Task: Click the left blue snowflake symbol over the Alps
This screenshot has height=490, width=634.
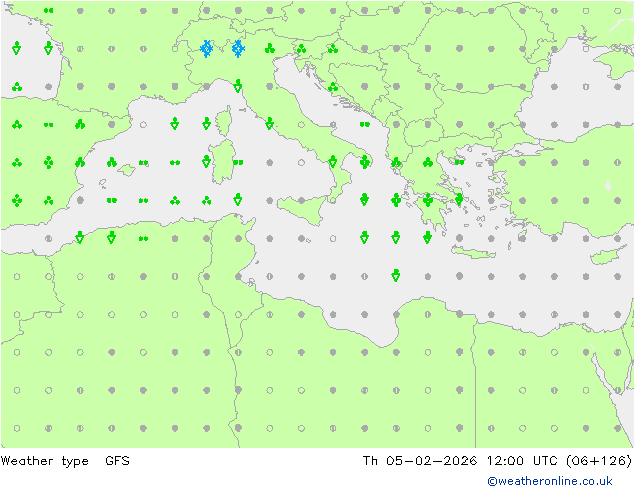Action: click(x=207, y=49)
